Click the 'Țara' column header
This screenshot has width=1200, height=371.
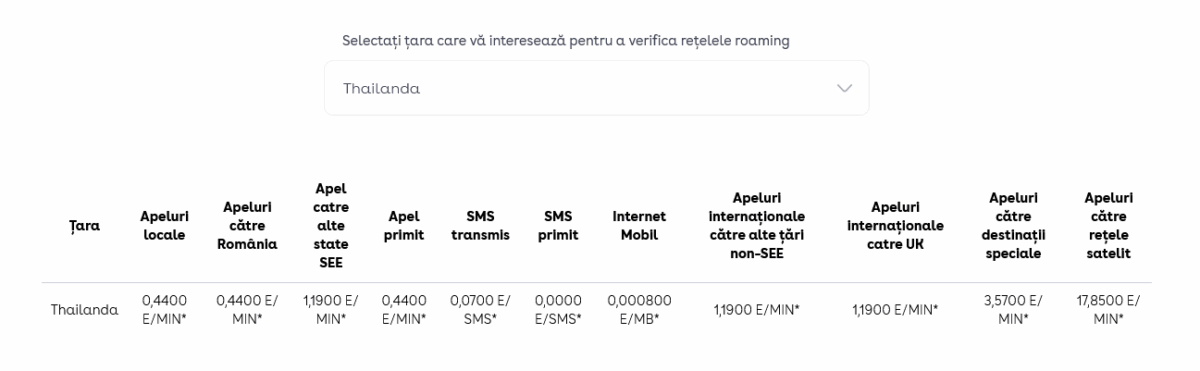(84, 225)
